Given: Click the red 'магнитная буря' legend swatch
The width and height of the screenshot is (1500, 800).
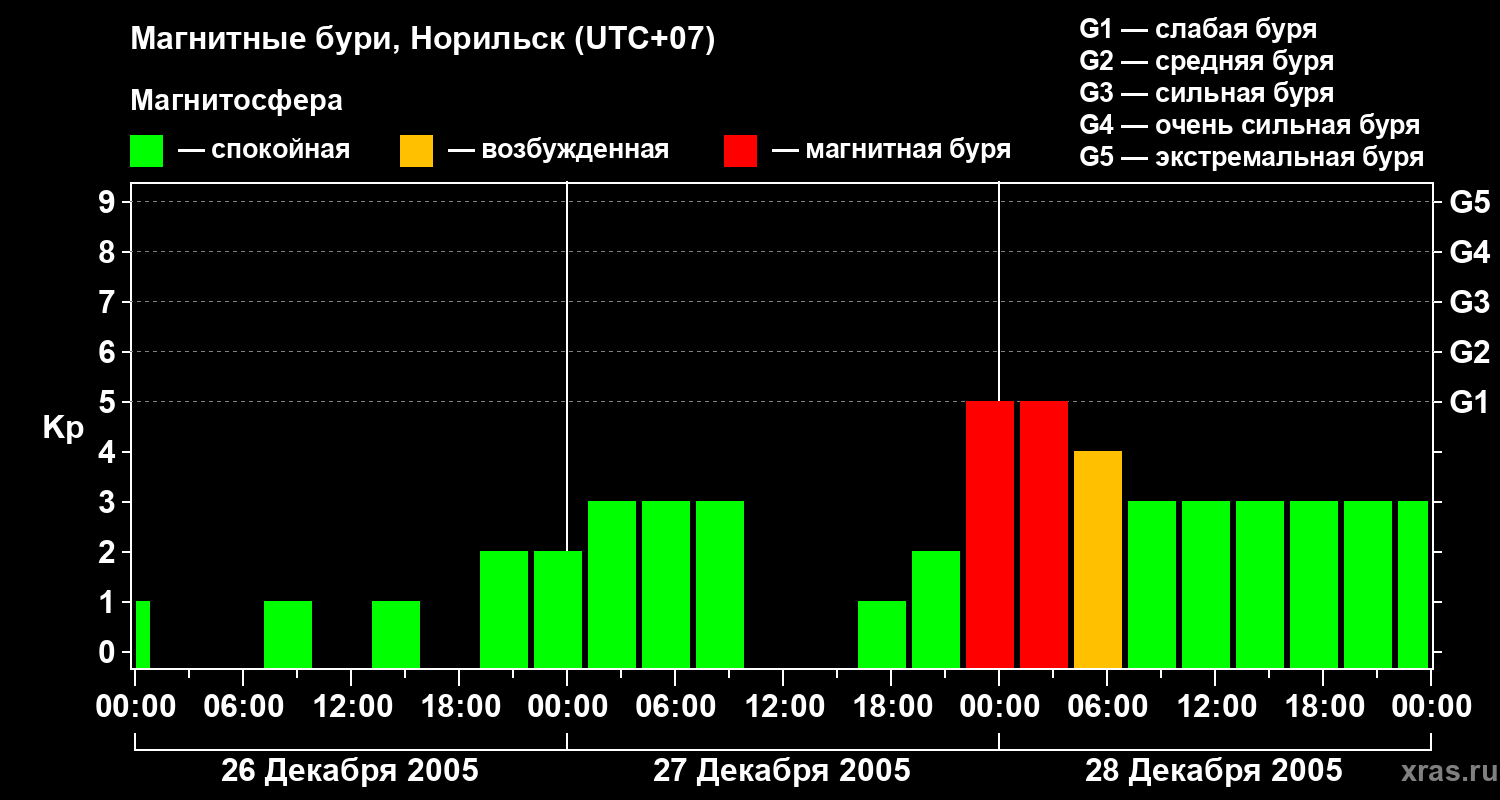Looking at the screenshot, I should 741,151.
